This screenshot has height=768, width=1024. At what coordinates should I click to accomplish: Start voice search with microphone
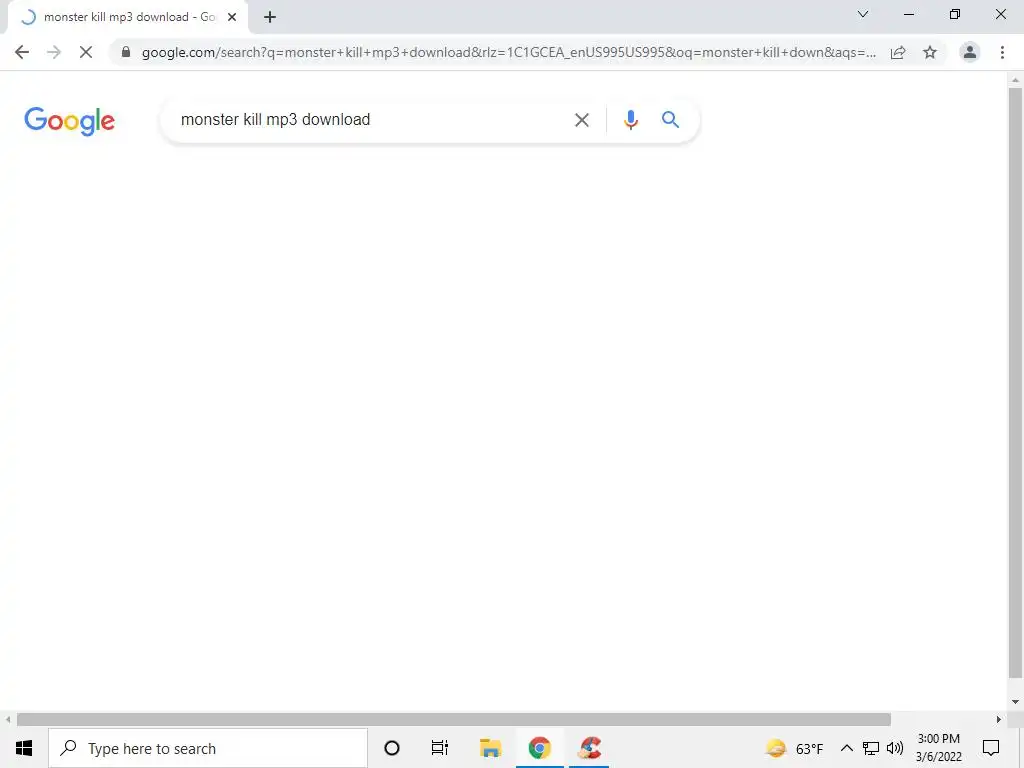[x=630, y=120]
